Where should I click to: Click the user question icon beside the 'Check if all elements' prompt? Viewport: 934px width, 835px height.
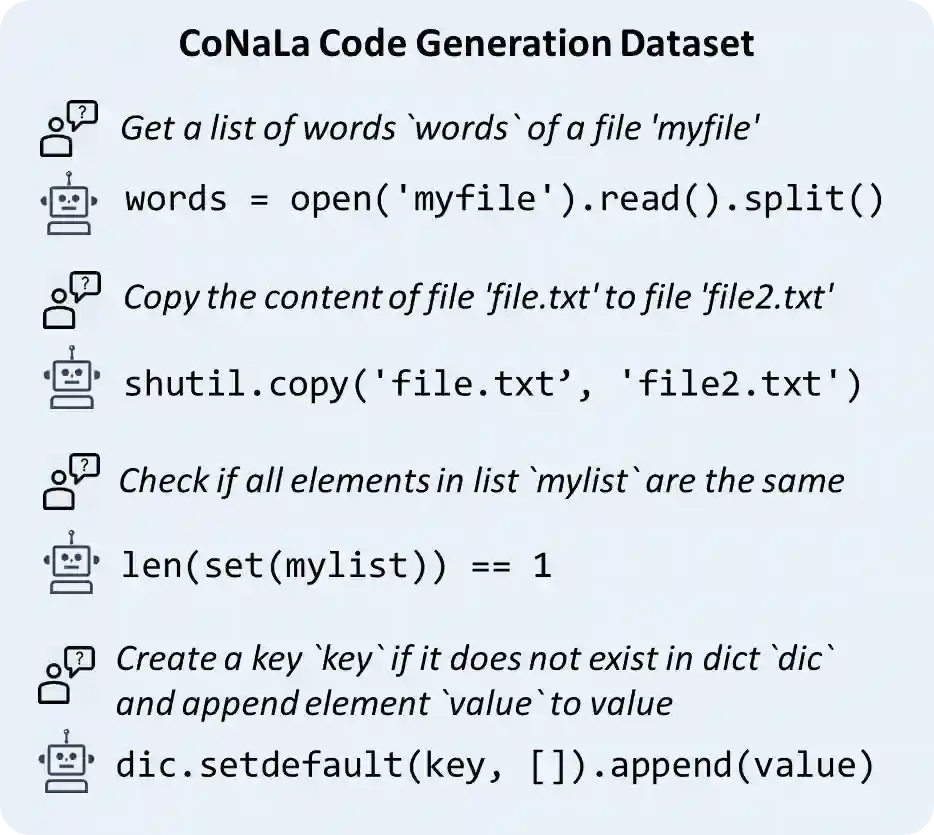pyautogui.click(x=72, y=481)
